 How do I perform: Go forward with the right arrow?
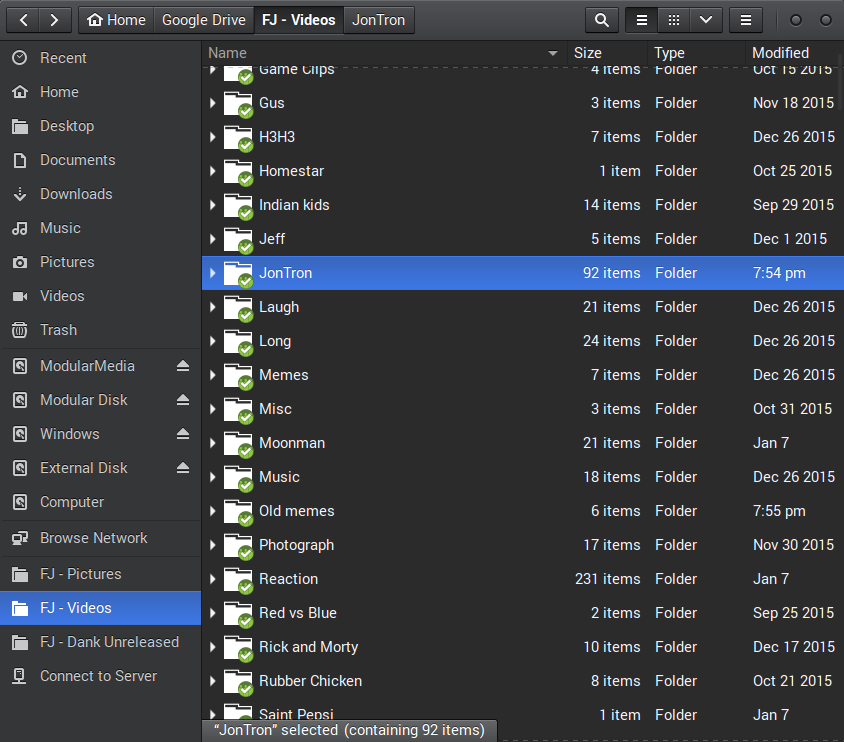(x=55, y=20)
